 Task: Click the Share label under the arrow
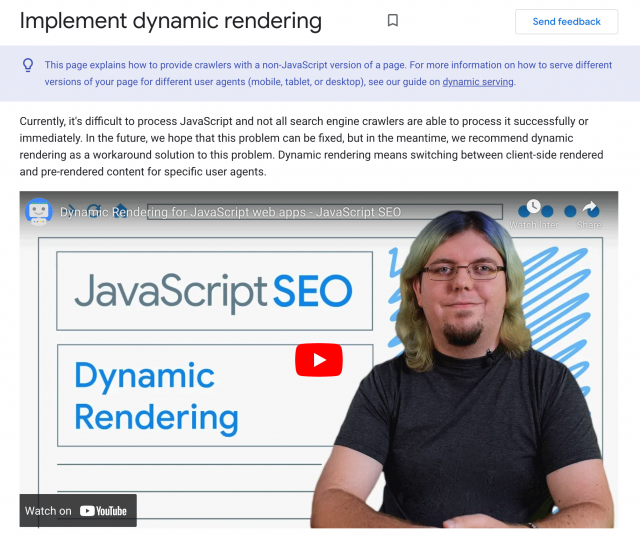[x=589, y=226]
